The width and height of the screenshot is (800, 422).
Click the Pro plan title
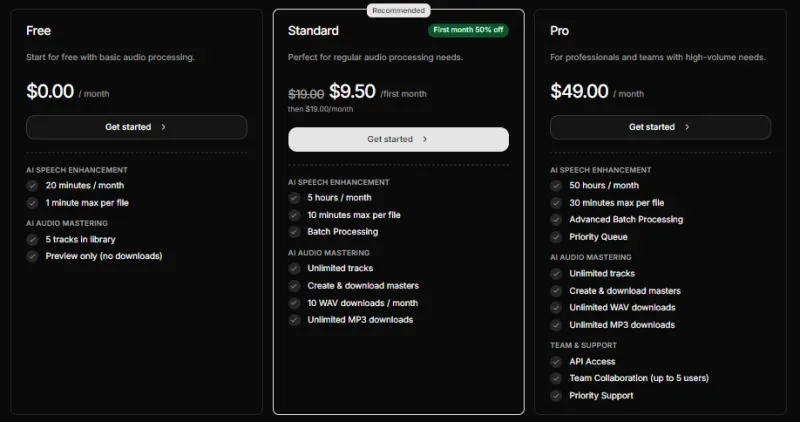click(x=560, y=31)
